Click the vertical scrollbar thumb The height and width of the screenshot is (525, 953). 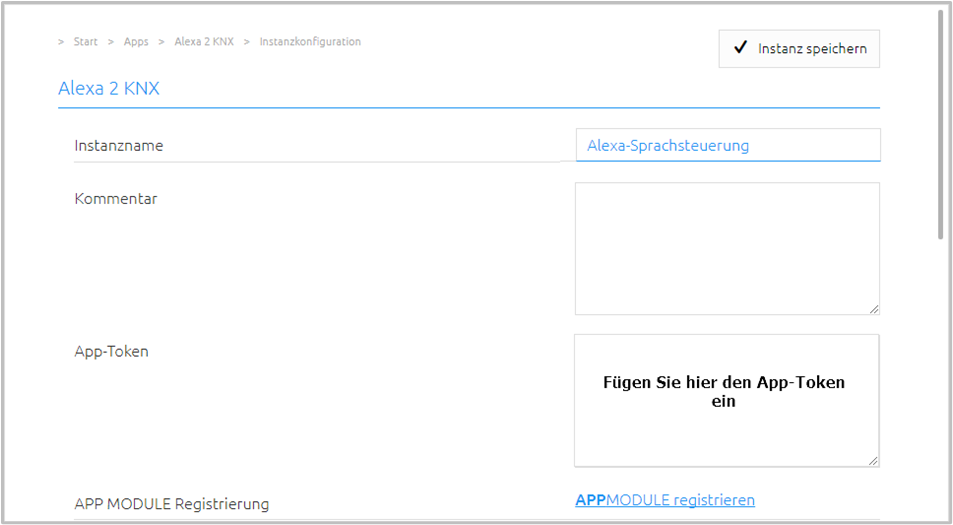941,125
